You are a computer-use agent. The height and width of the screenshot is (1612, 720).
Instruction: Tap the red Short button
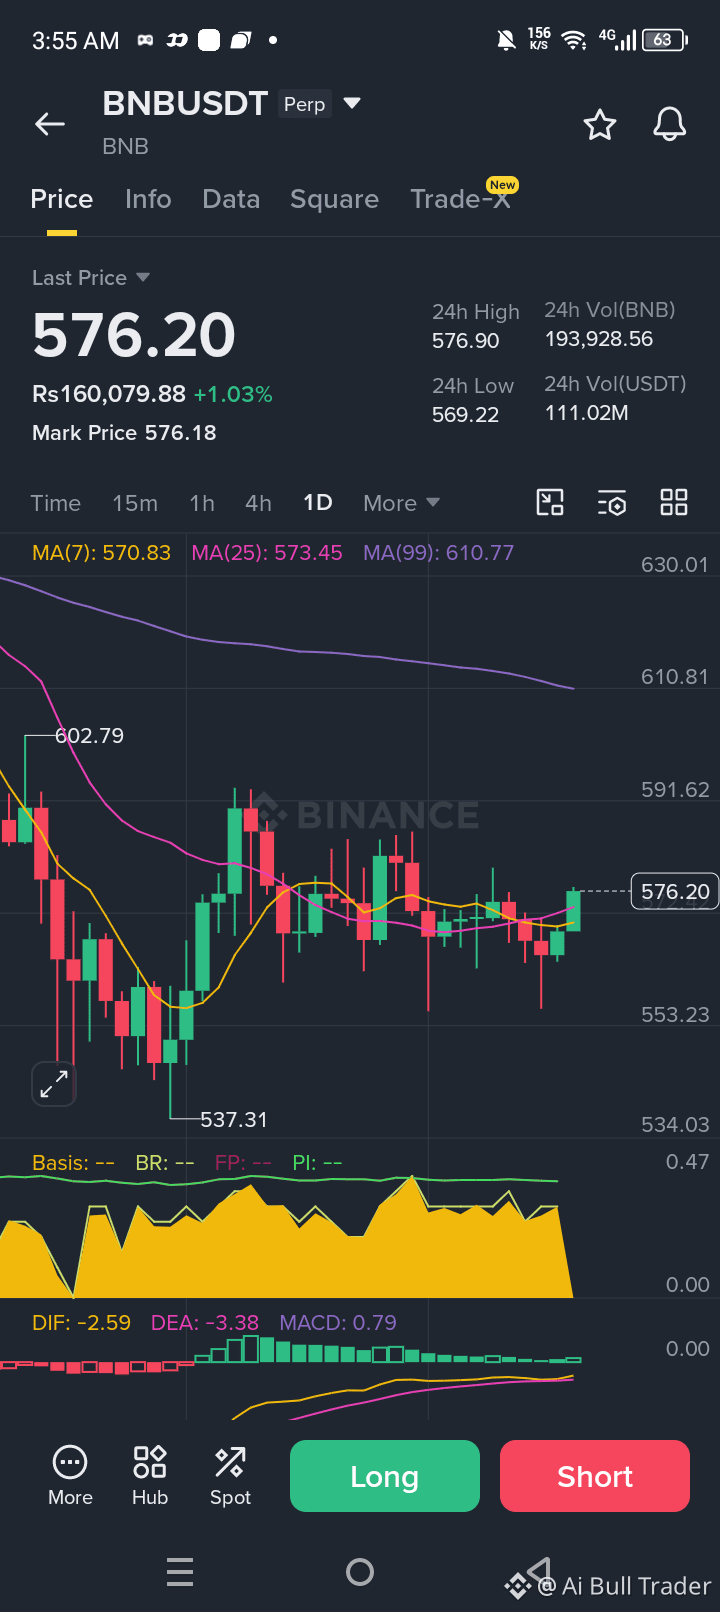(595, 1476)
